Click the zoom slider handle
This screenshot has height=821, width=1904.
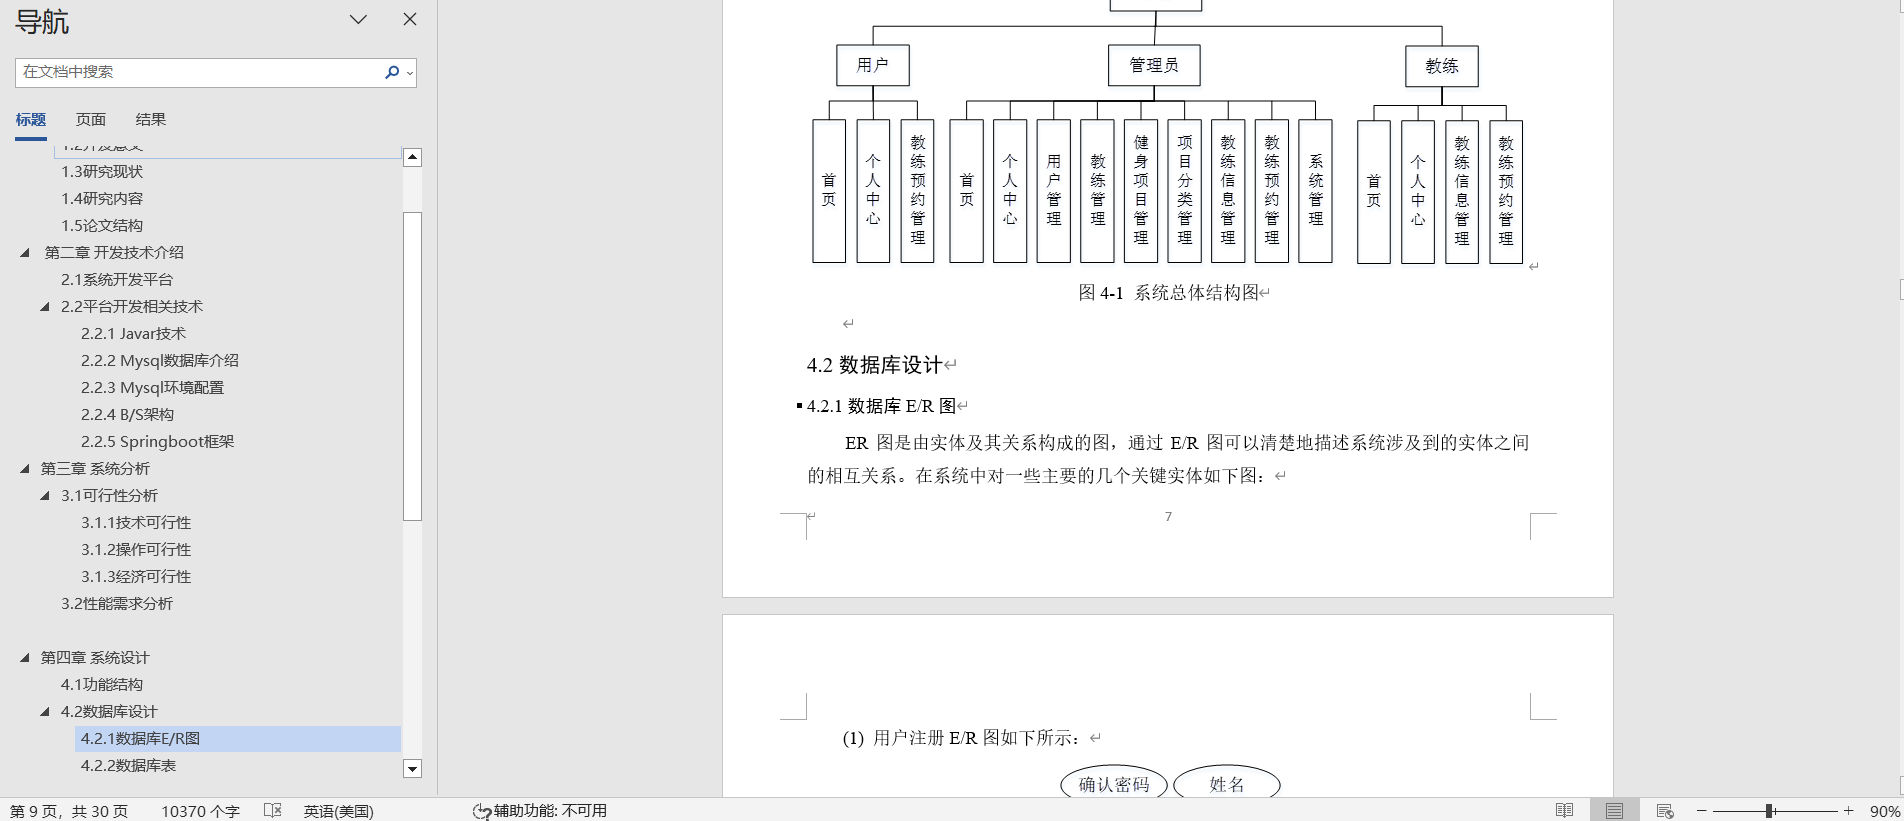[1769, 811]
